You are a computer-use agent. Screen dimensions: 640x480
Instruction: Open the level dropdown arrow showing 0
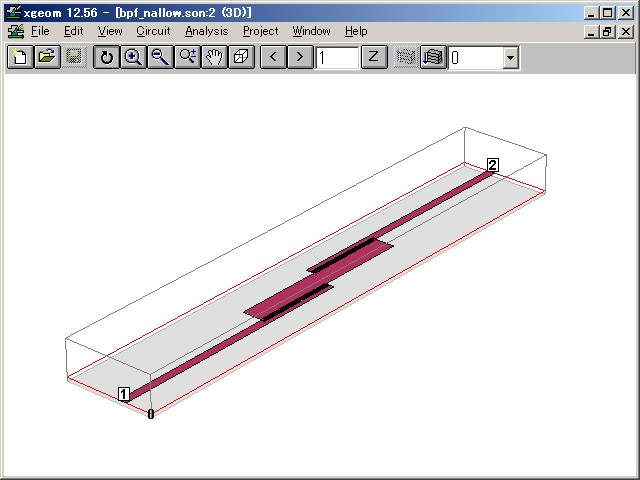point(510,58)
